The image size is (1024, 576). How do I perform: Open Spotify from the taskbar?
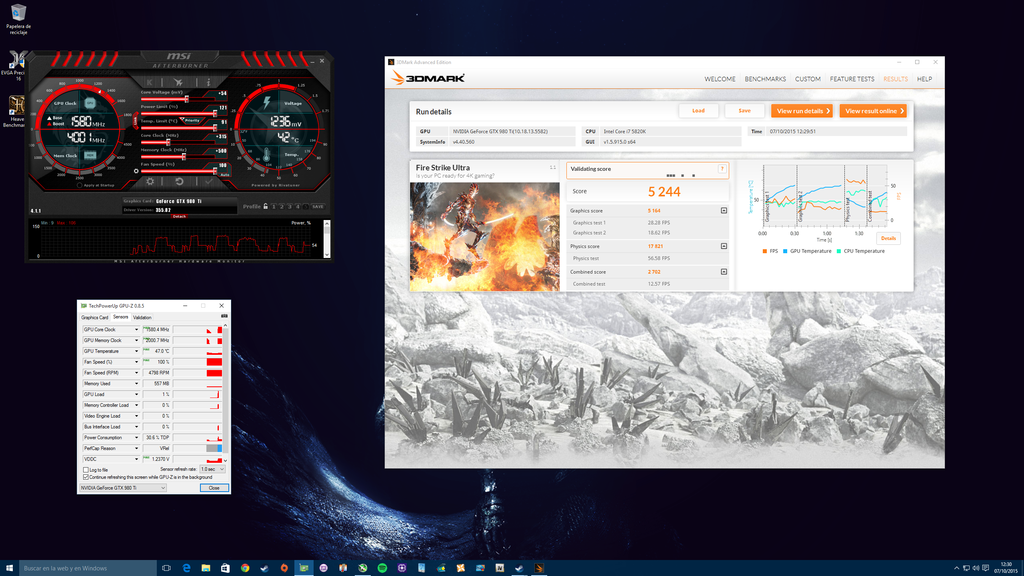click(x=382, y=568)
